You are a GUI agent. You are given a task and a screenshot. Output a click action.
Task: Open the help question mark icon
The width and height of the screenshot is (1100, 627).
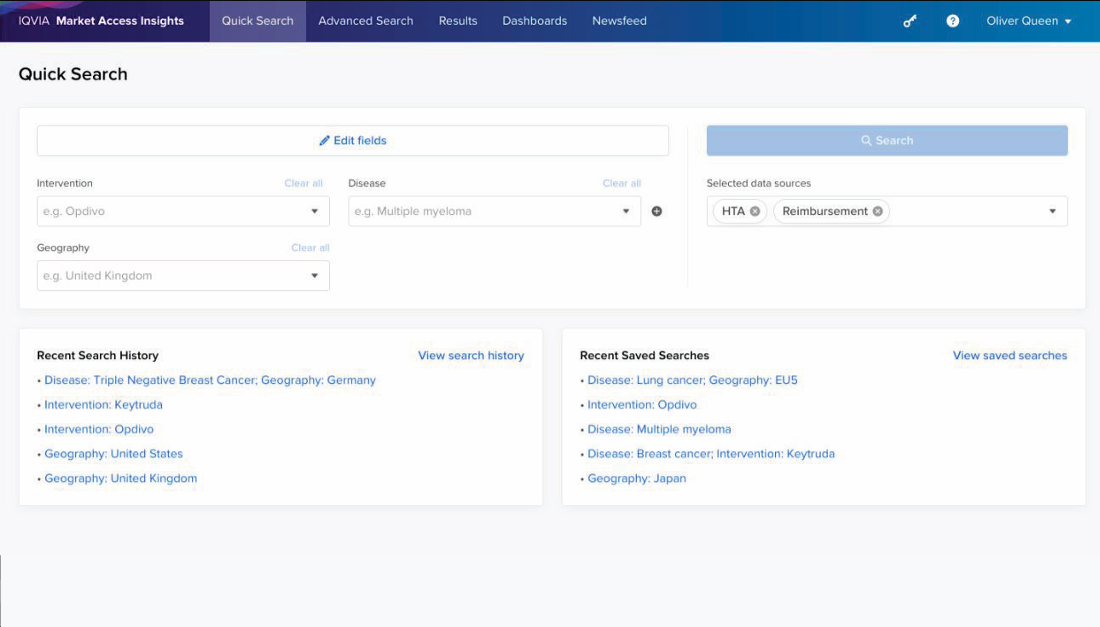pyautogui.click(x=952, y=21)
